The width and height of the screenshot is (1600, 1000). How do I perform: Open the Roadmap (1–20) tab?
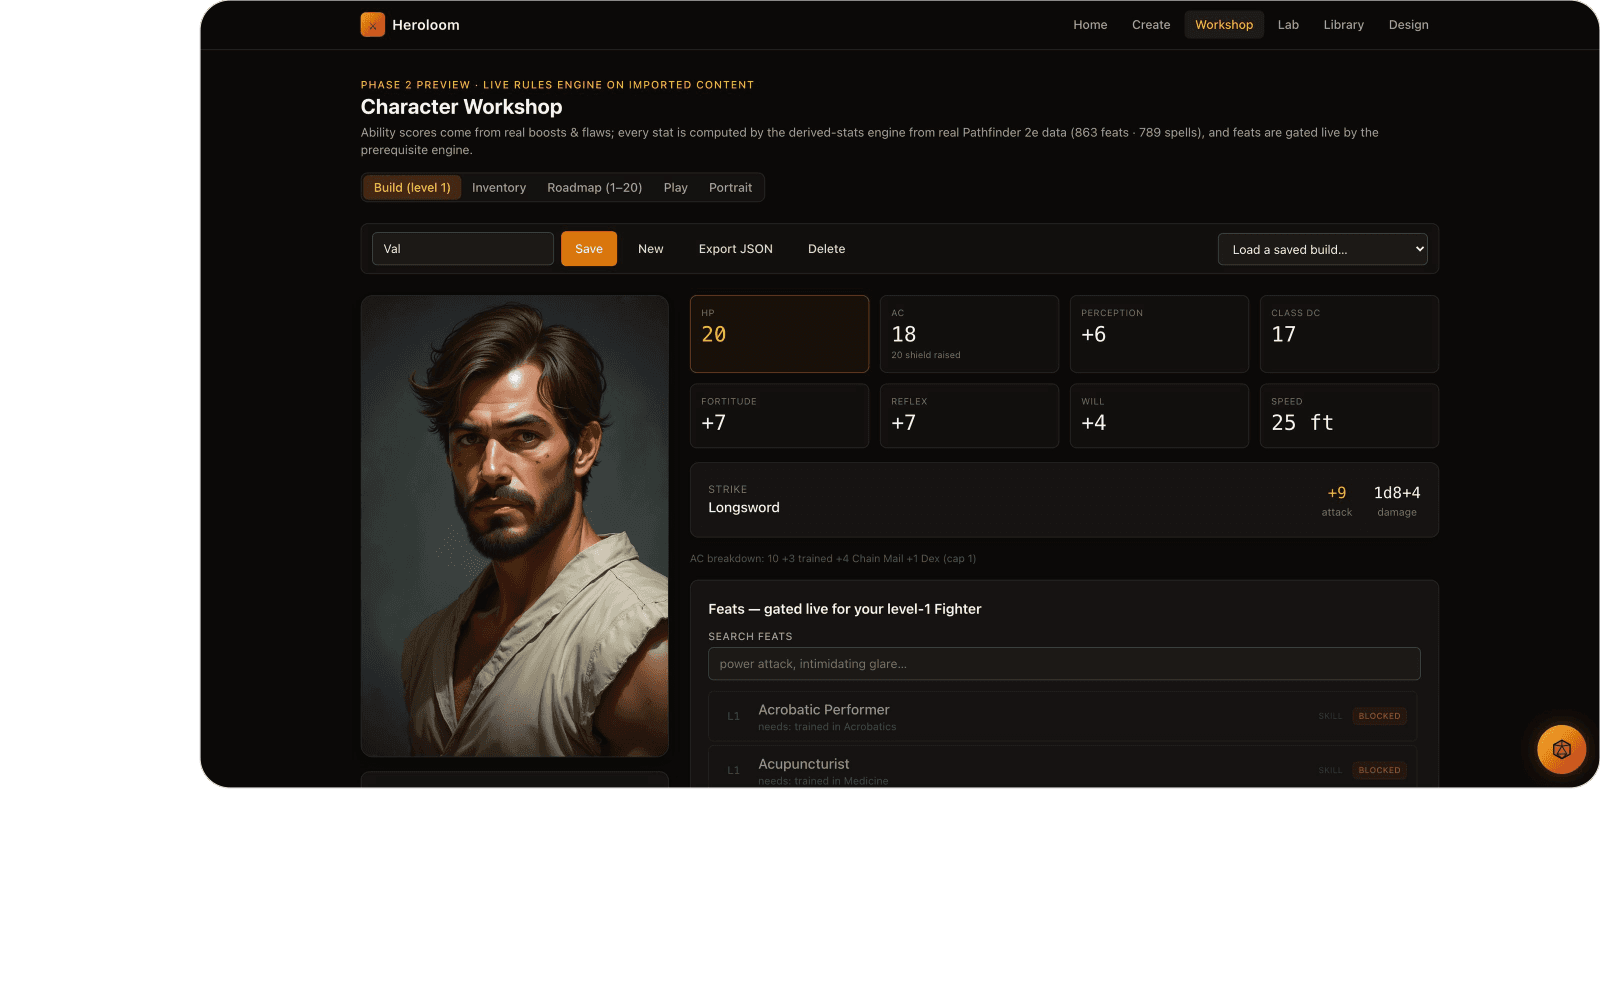pos(595,188)
